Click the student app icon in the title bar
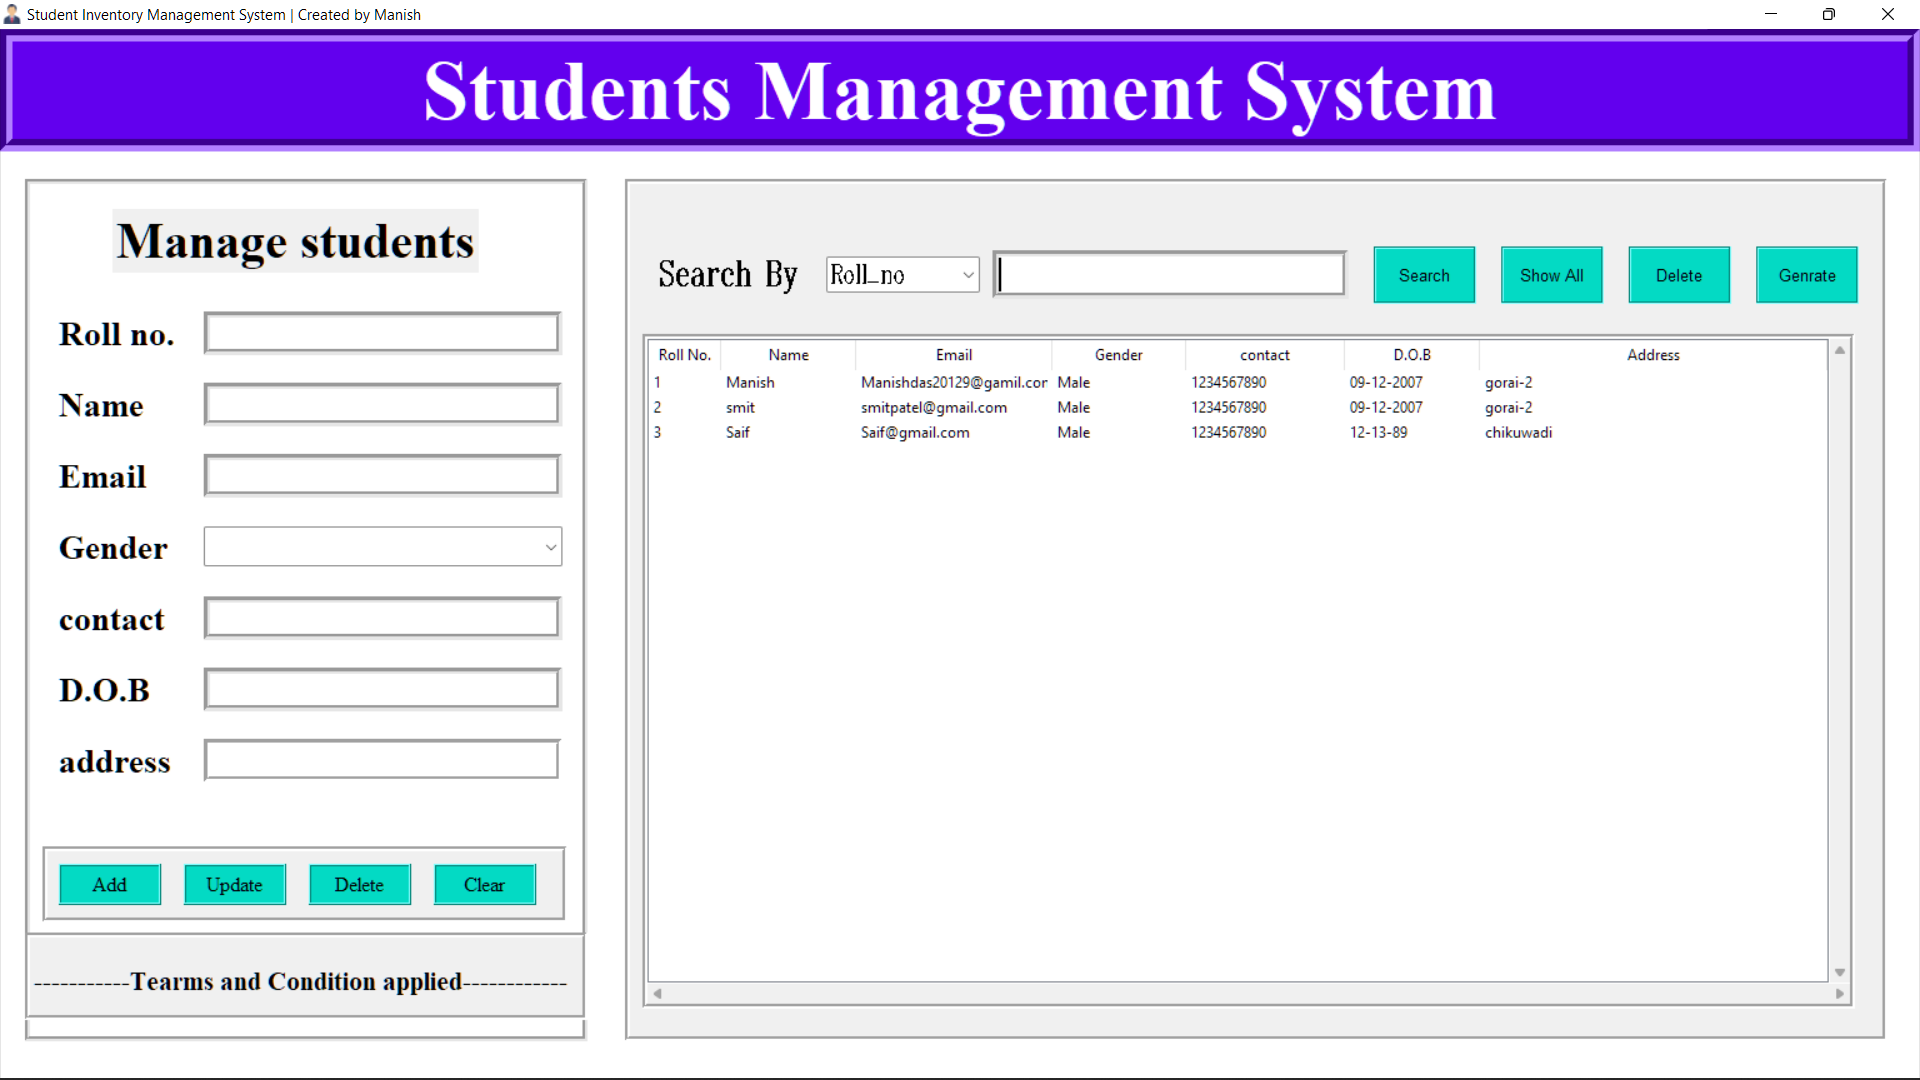Image resolution: width=1920 pixels, height=1080 pixels. (x=11, y=14)
